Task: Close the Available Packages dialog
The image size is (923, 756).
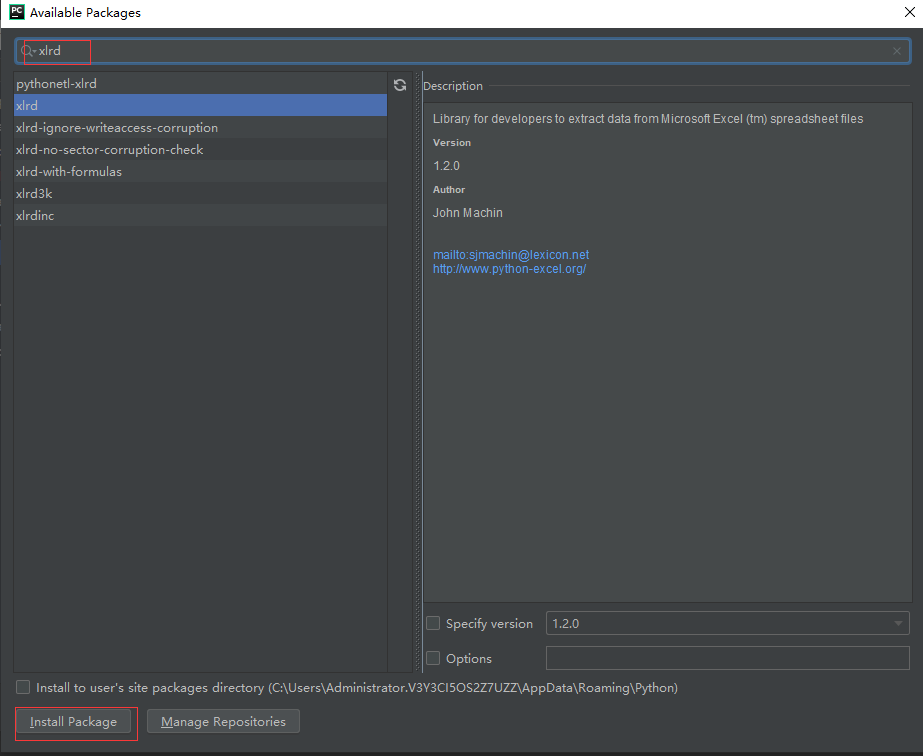Action: pos(905,13)
